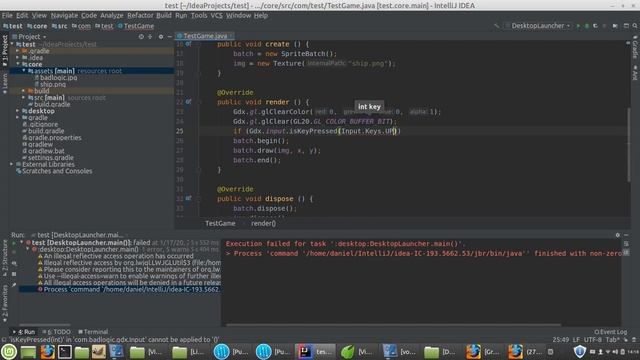Viewport: 640px width, 360px height.
Task: Open Project panel settings gear
Action: [160, 36]
